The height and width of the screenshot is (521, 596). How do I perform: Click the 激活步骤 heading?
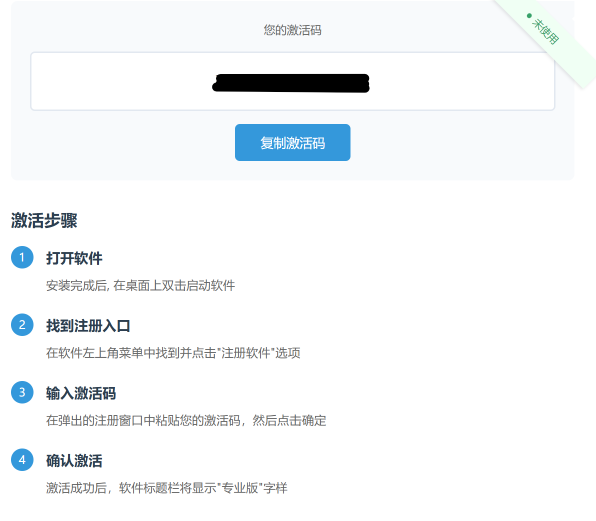pyautogui.click(x=44, y=220)
